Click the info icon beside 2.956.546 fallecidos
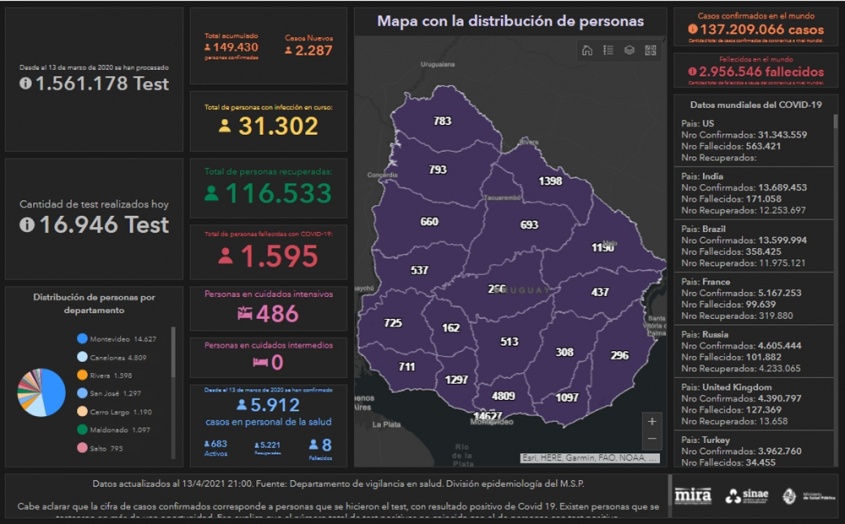 coord(693,73)
